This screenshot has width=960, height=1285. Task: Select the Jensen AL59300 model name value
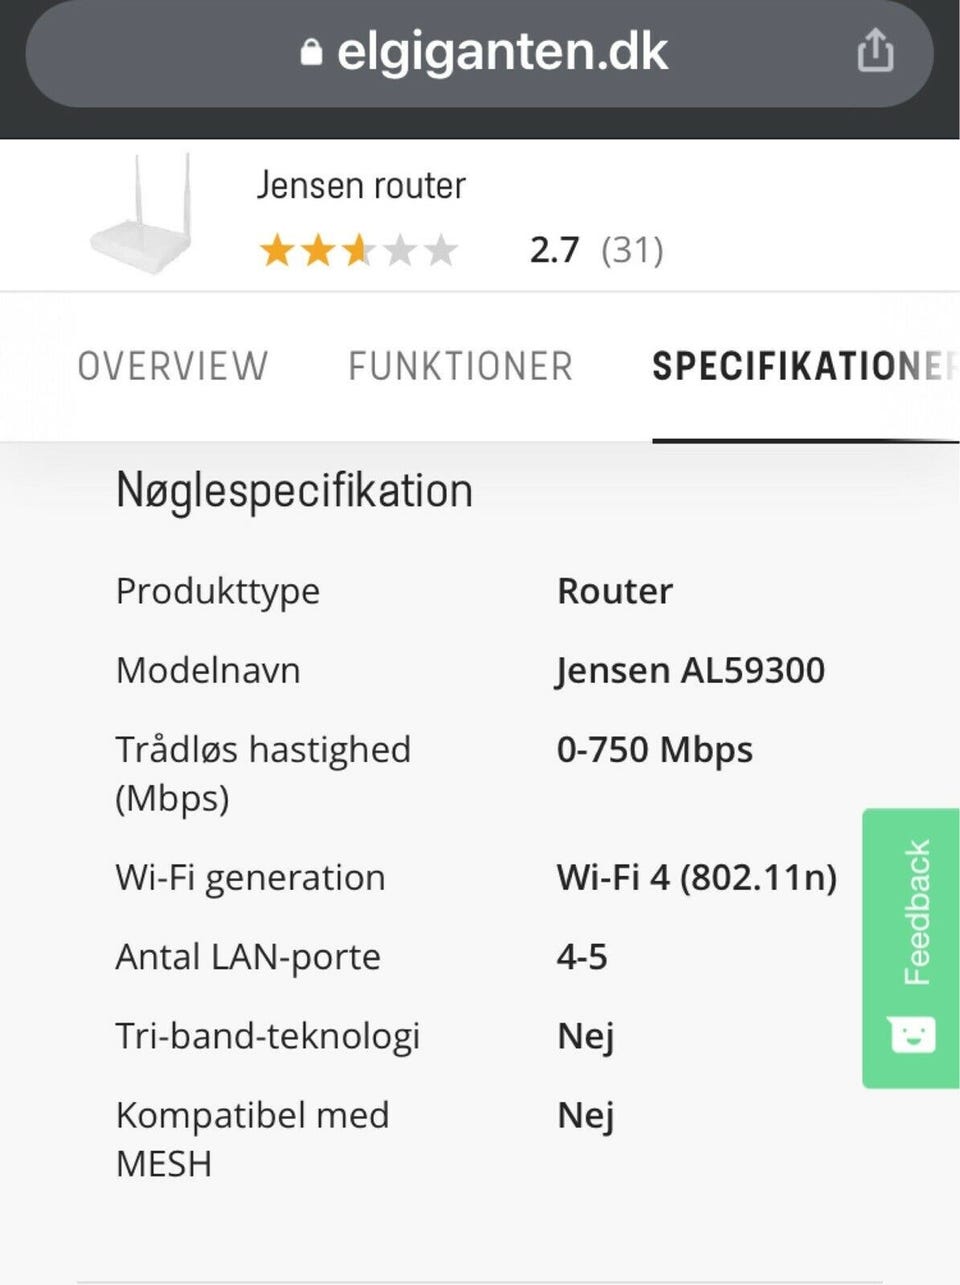click(x=690, y=670)
